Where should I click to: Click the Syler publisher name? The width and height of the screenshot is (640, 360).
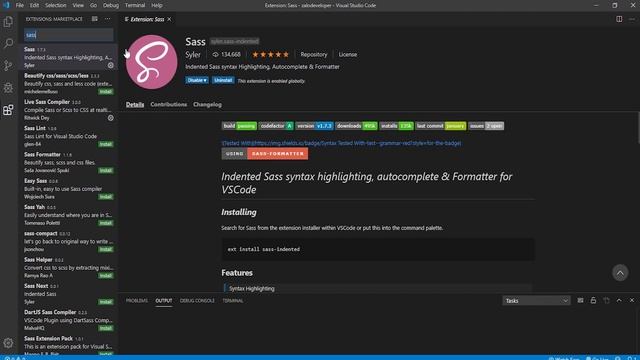click(x=193, y=55)
